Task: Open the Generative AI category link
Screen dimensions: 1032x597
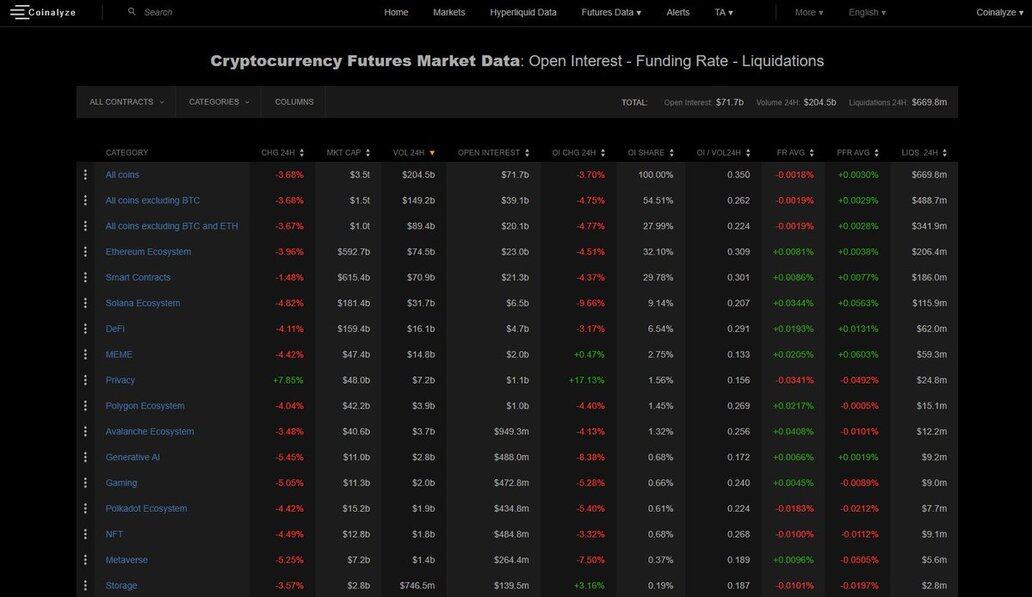Action: pos(133,457)
